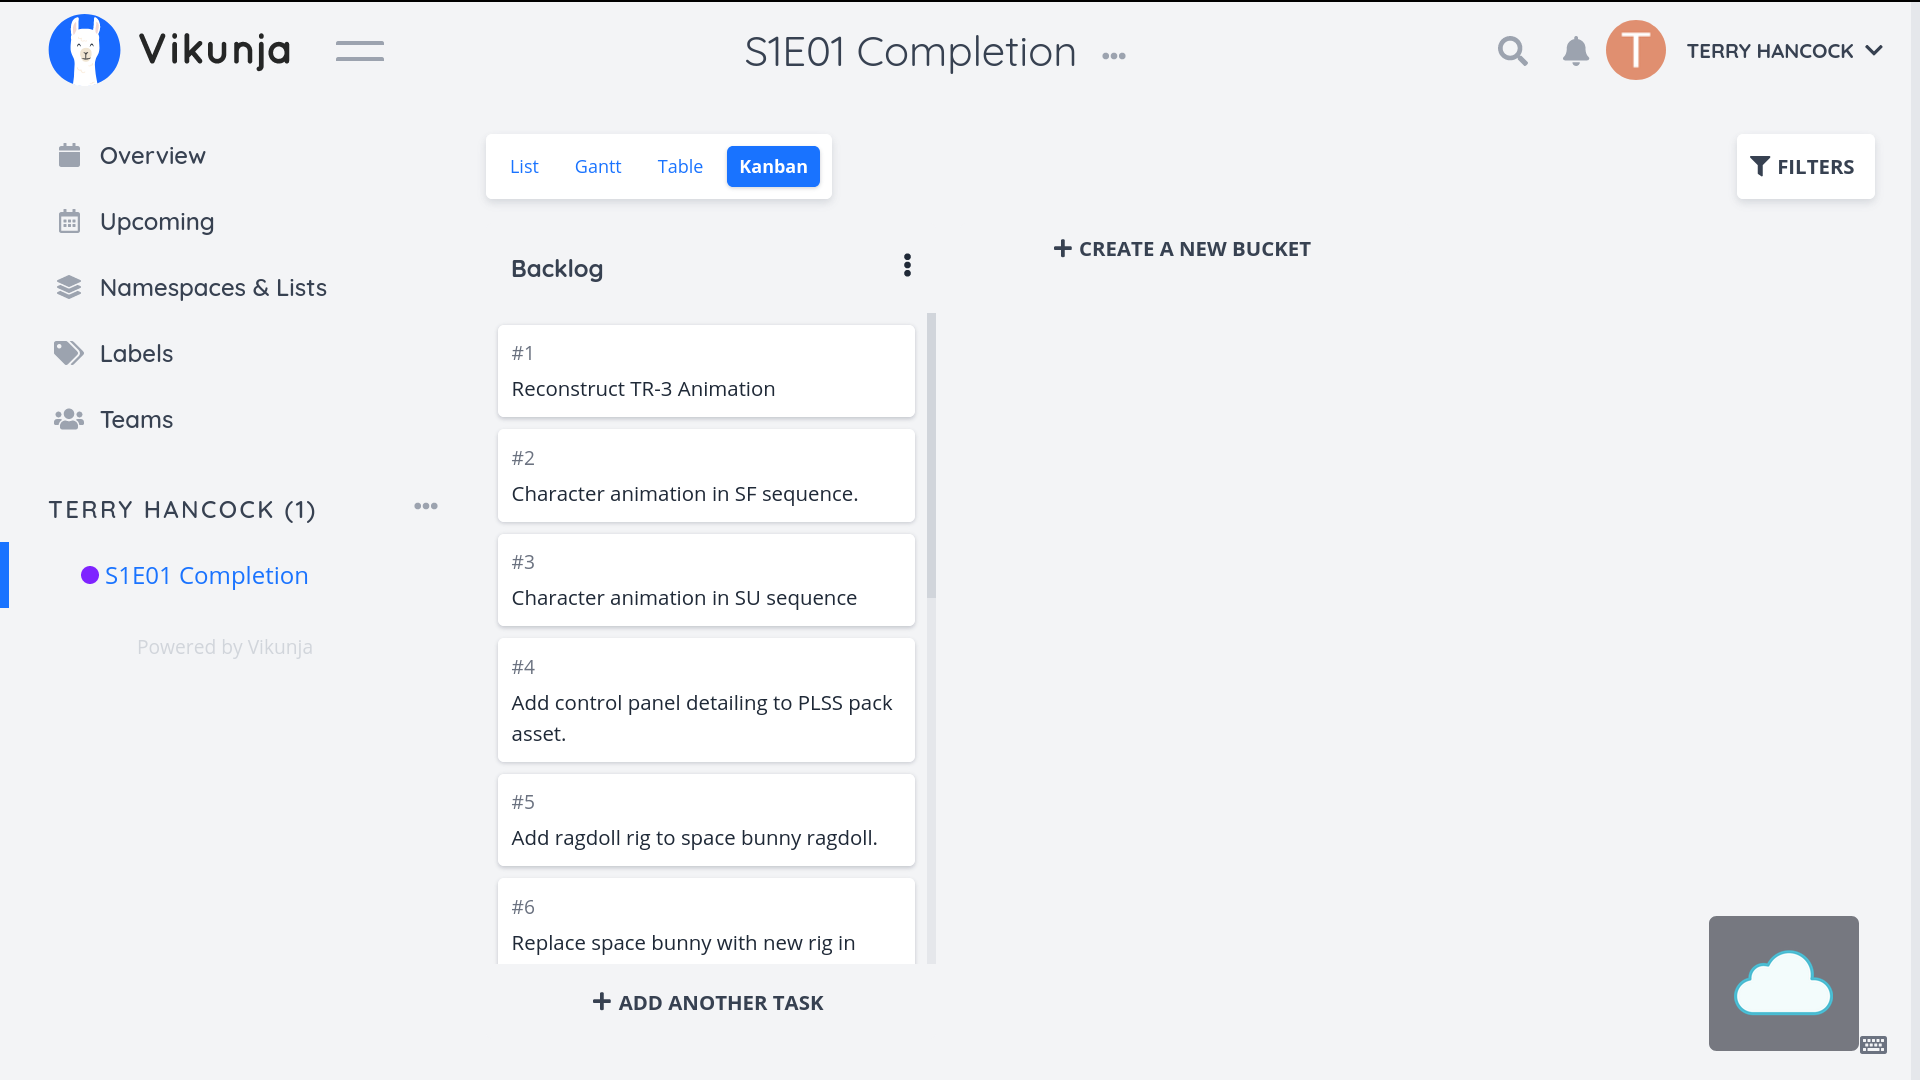
Task: Open the Labels page
Action: pos(136,354)
